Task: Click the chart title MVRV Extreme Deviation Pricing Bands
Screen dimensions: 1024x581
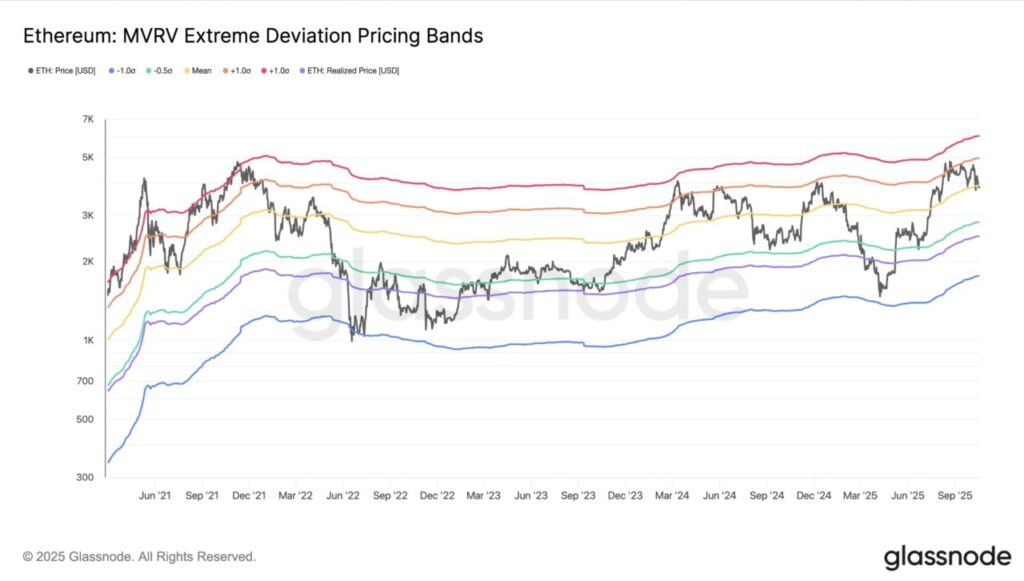Action: click(253, 36)
